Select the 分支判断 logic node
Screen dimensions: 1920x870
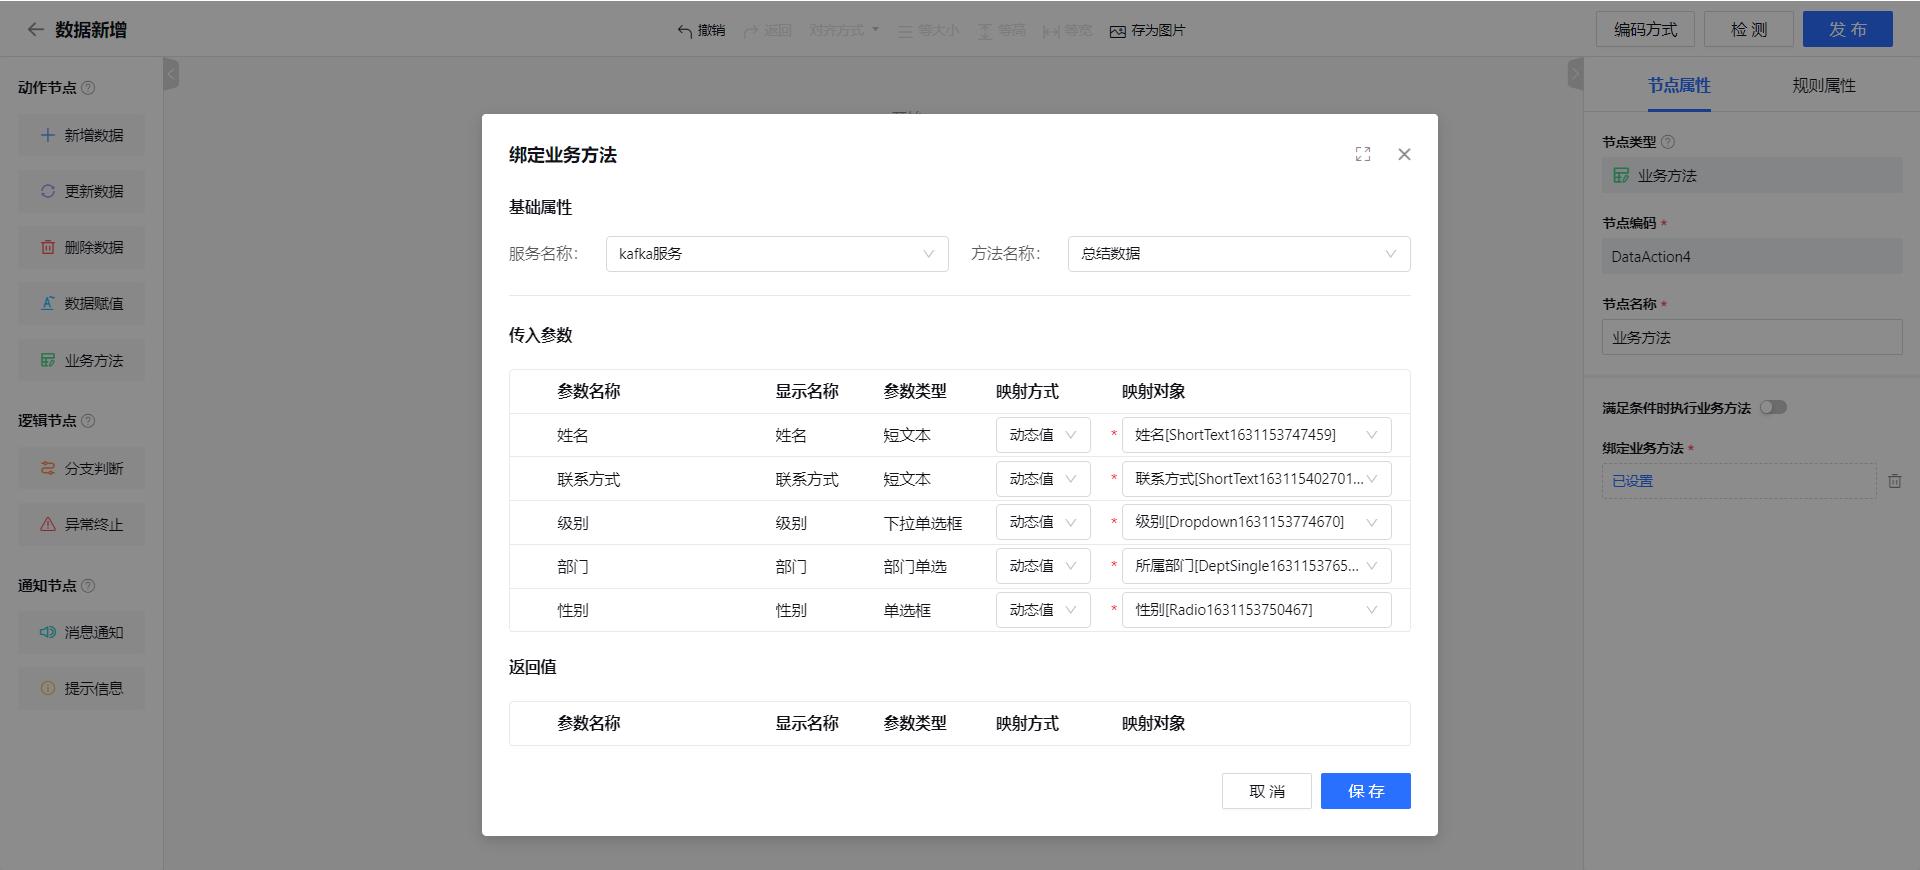pyautogui.click(x=81, y=468)
